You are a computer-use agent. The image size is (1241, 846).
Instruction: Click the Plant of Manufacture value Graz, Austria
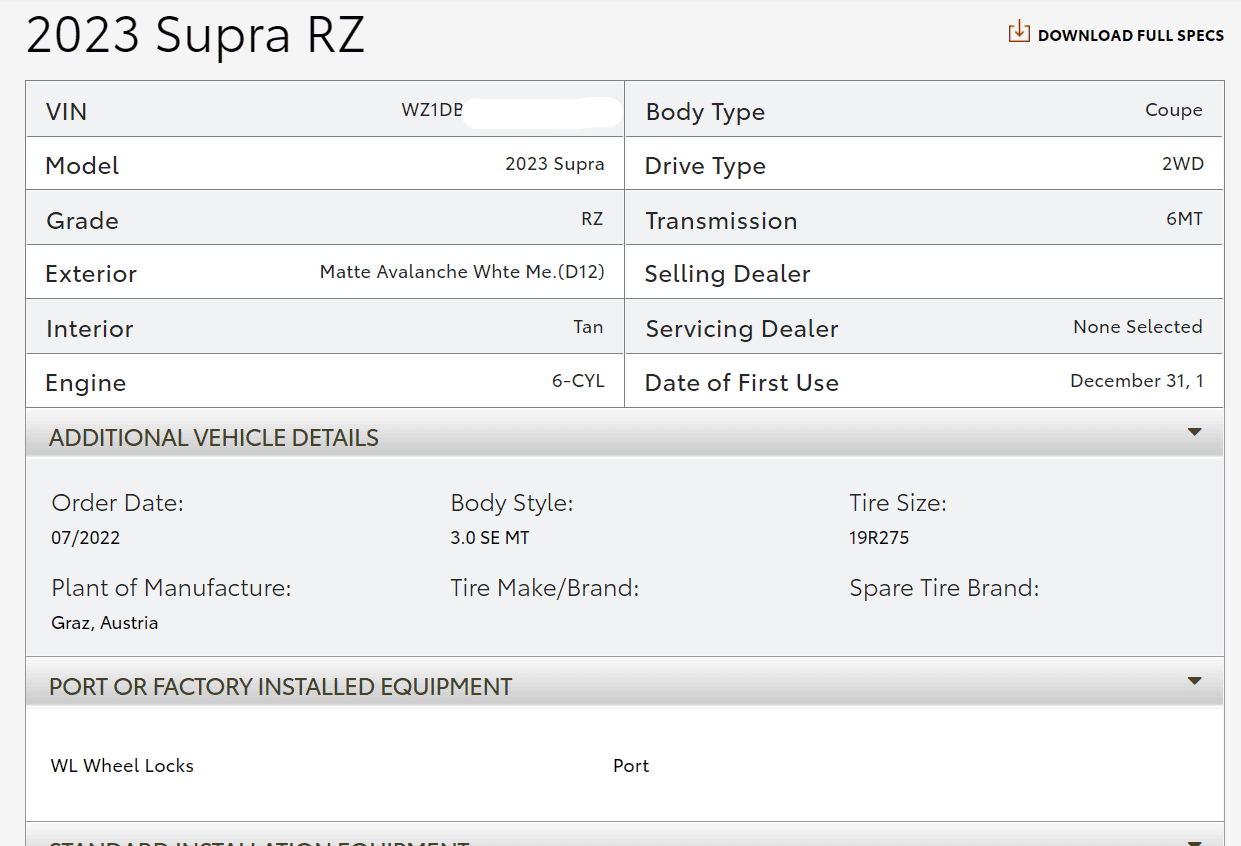click(105, 623)
